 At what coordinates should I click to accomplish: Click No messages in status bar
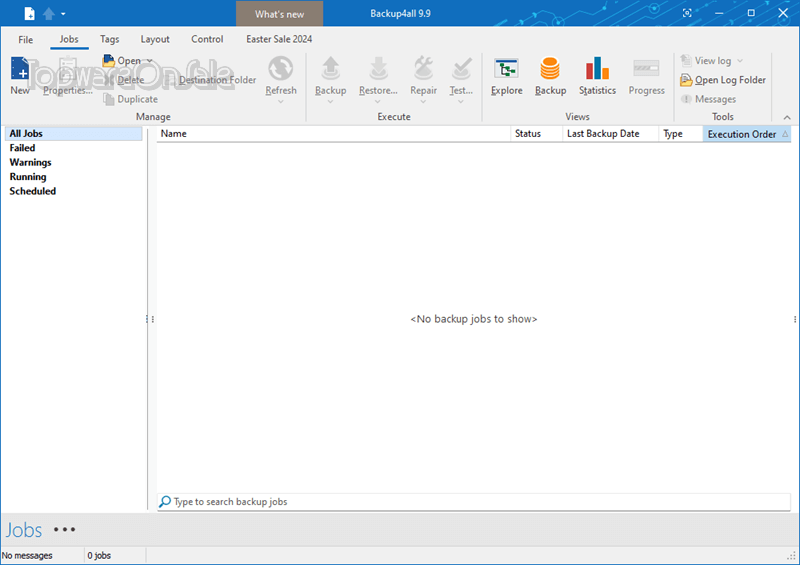pyautogui.click(x=27, y=555)
